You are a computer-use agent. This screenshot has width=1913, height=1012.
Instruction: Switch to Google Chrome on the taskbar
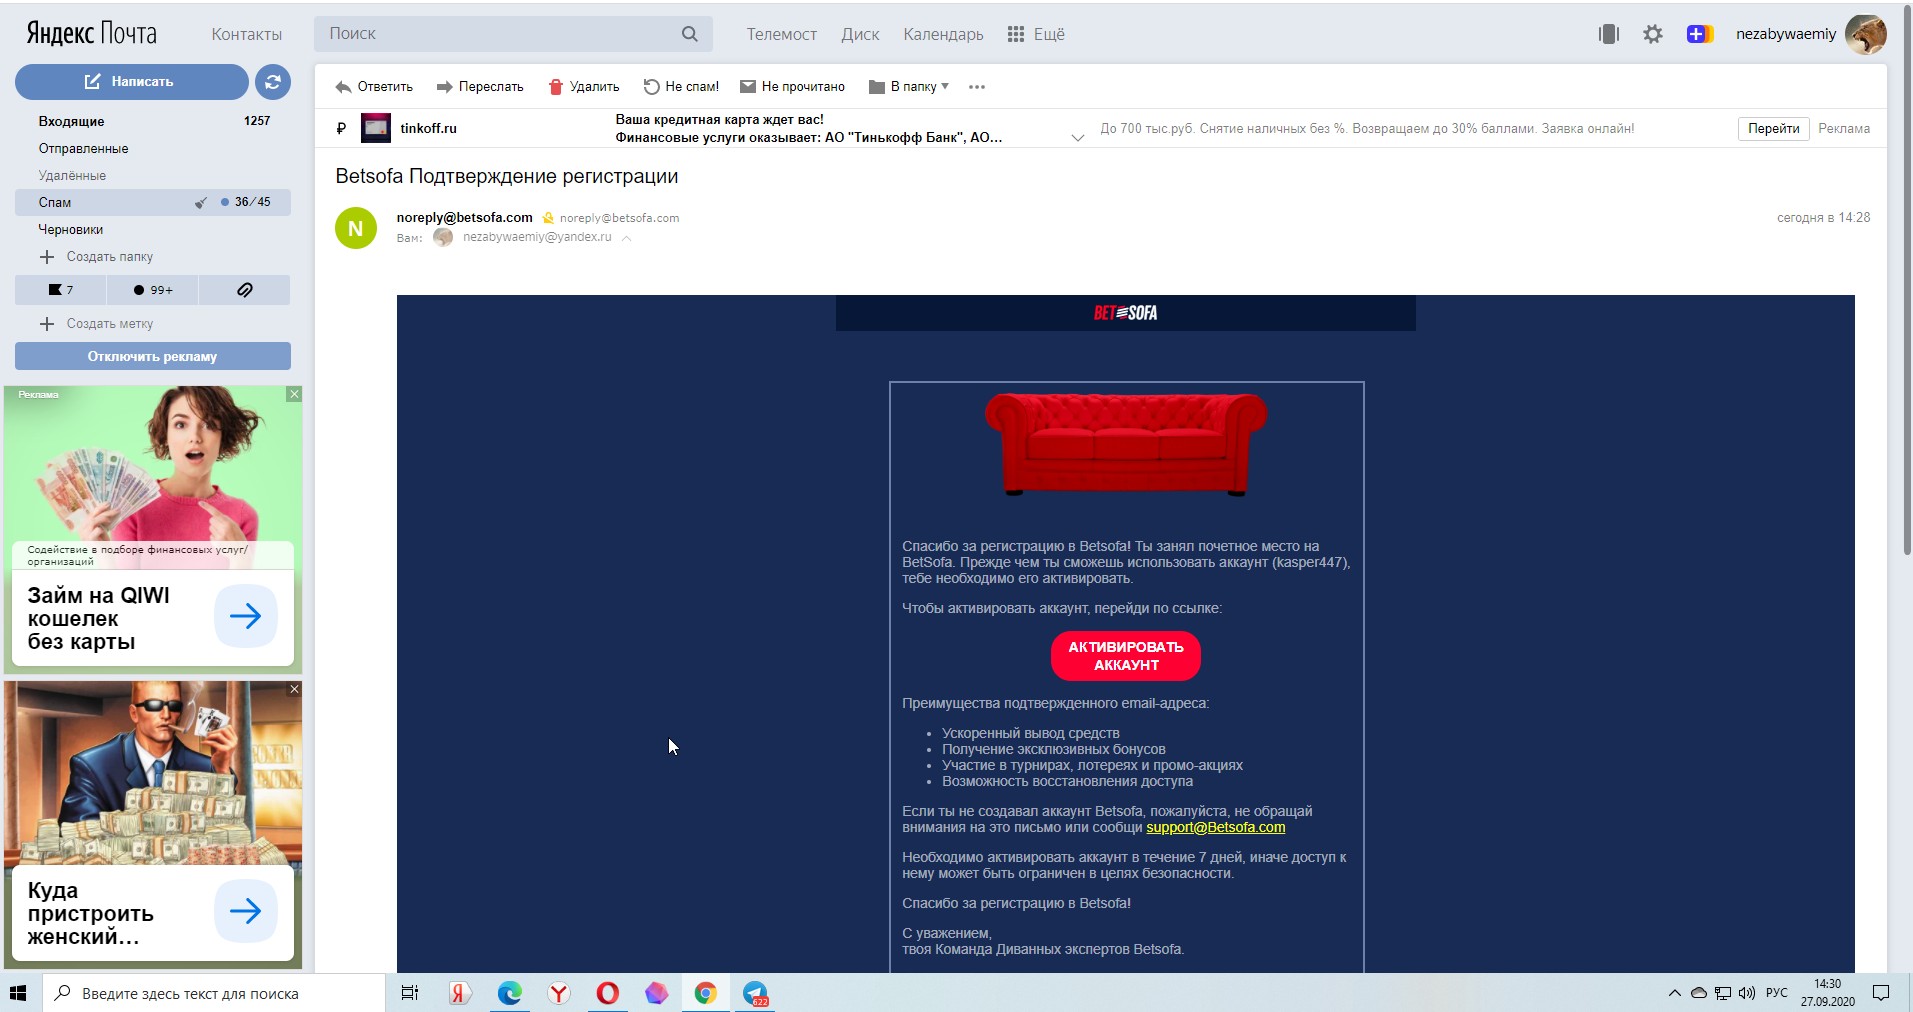tap(706, 993)
